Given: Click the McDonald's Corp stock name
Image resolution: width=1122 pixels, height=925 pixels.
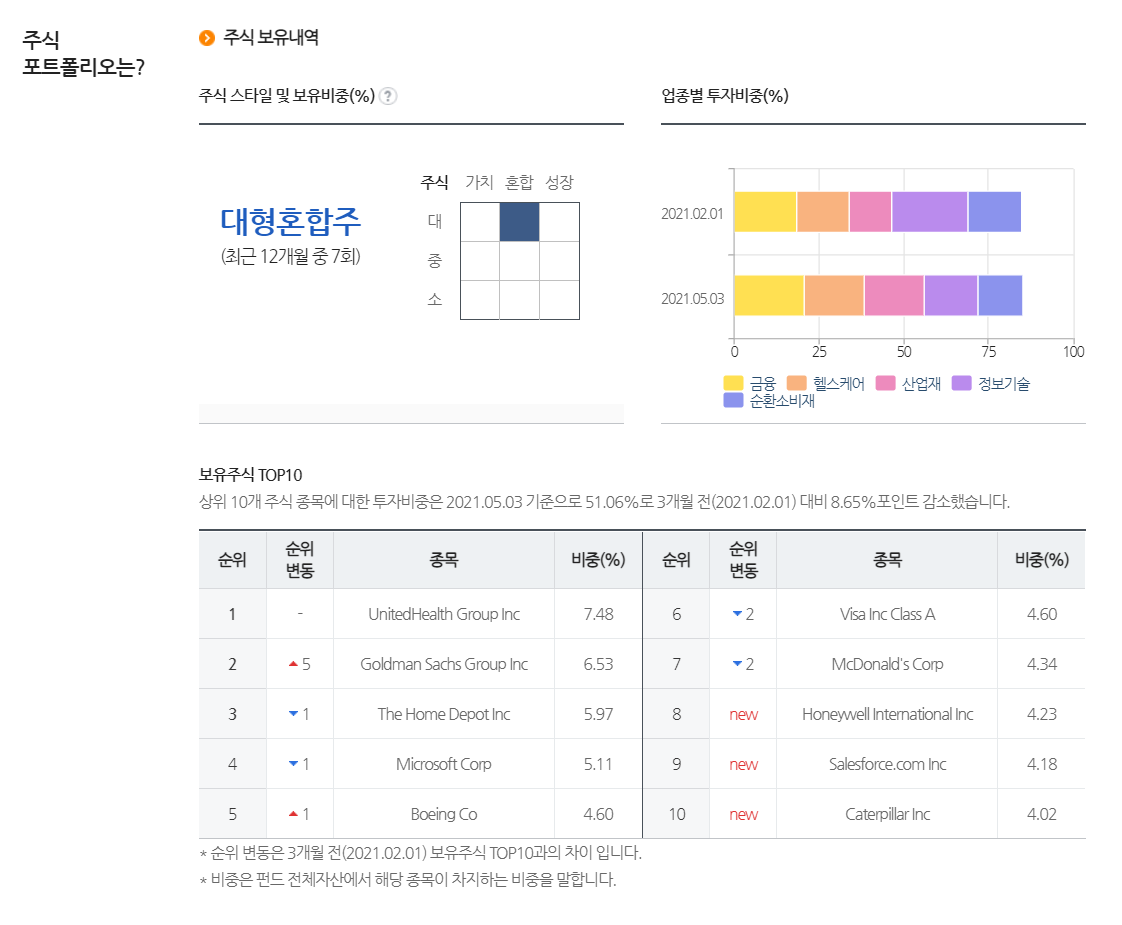Looking at the screenshot, I should 887,665.
